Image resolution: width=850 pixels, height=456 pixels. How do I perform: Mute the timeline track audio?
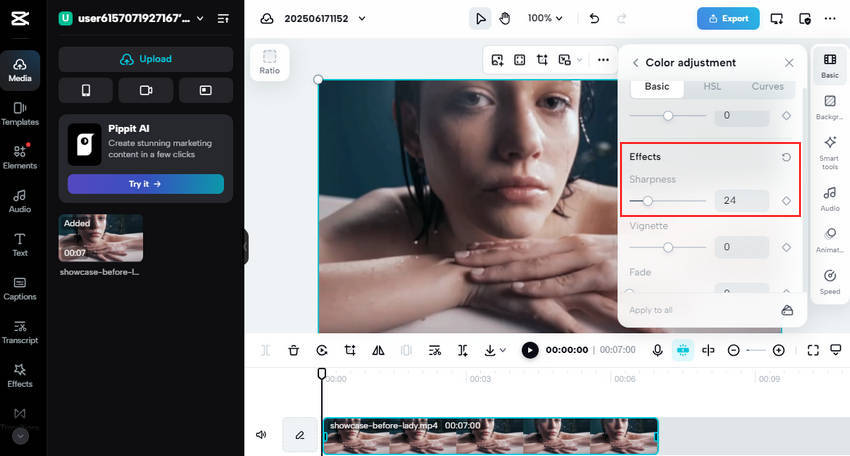click(261, 435)
